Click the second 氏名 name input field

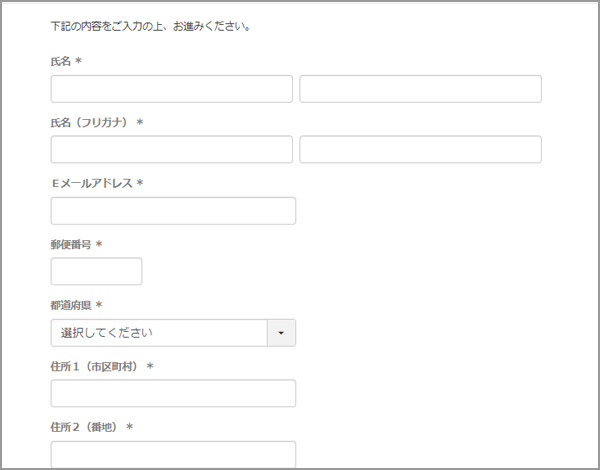click(420, 89)
